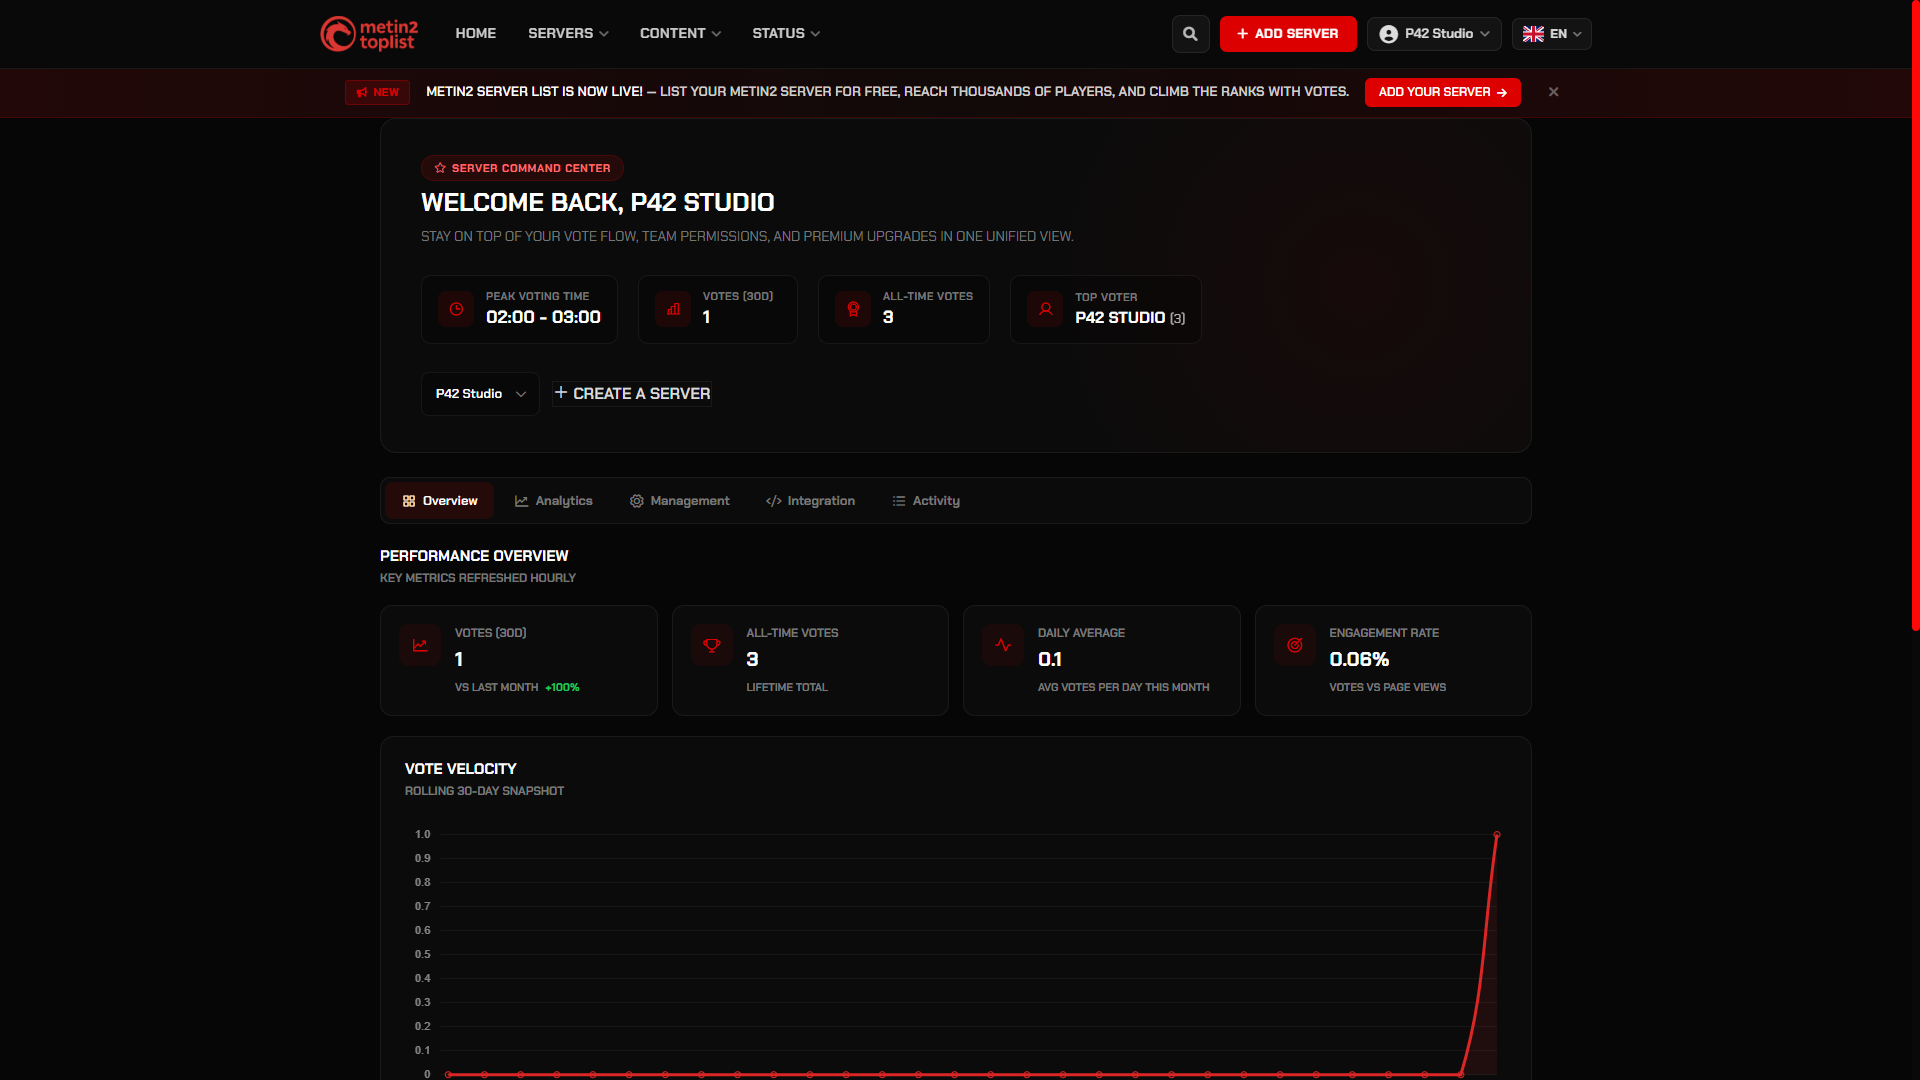1920x1080 pixels.
Task: Click the 0.06% engagement rate value
Action: [1359, 660]
